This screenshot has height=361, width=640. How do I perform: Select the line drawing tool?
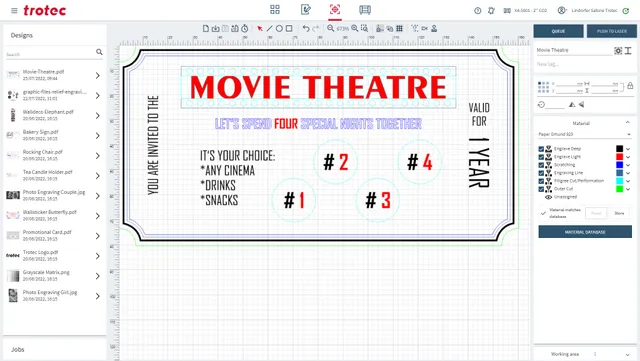click(269, 28)
